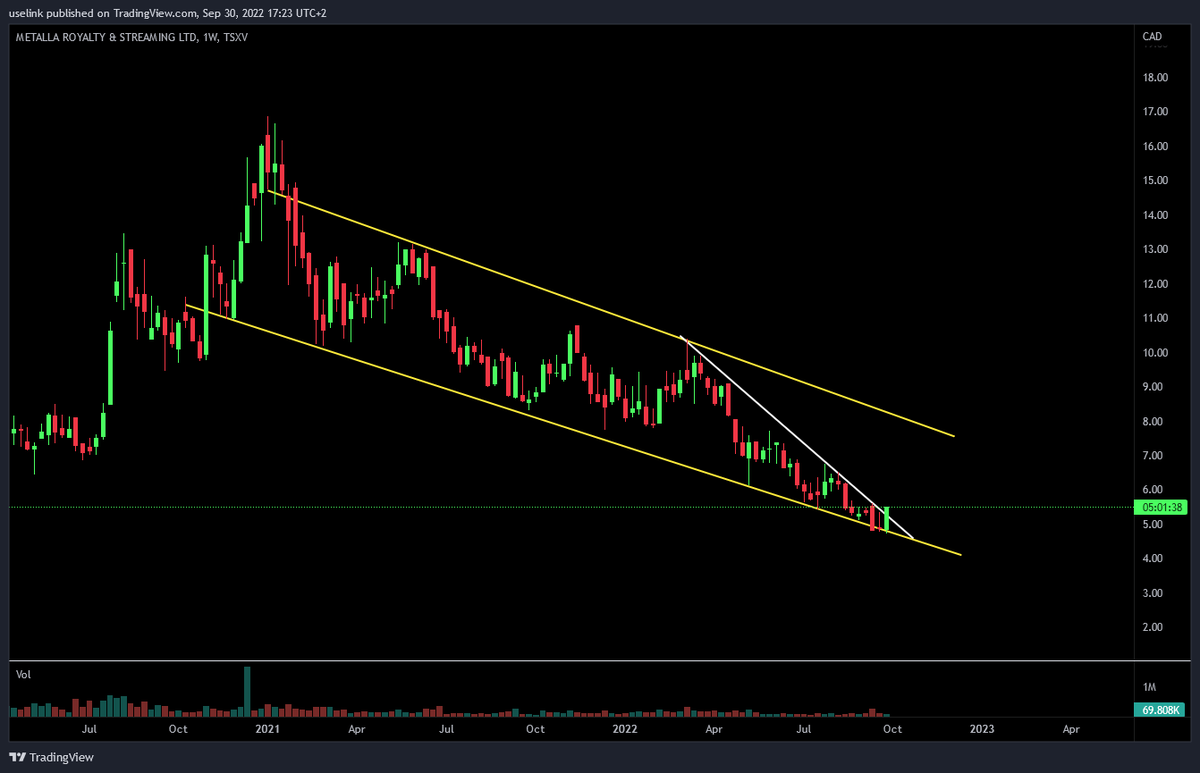Image resolution: width=1200 pixels, height=773 pixels.
Task: Select the white descending trendline
Action: (797, 437)
